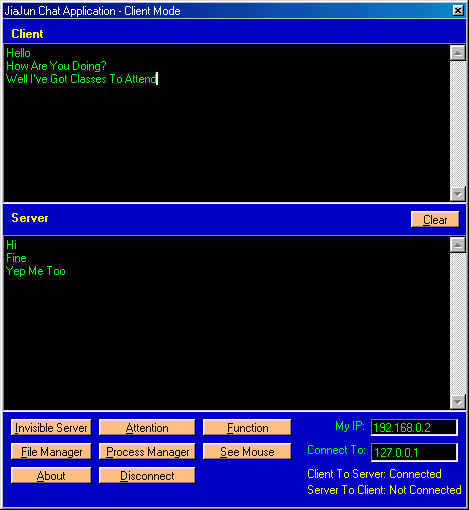Click up arrow of Client pane scrollbar
This screenshot has width=469, height=510.
(458, 53)
